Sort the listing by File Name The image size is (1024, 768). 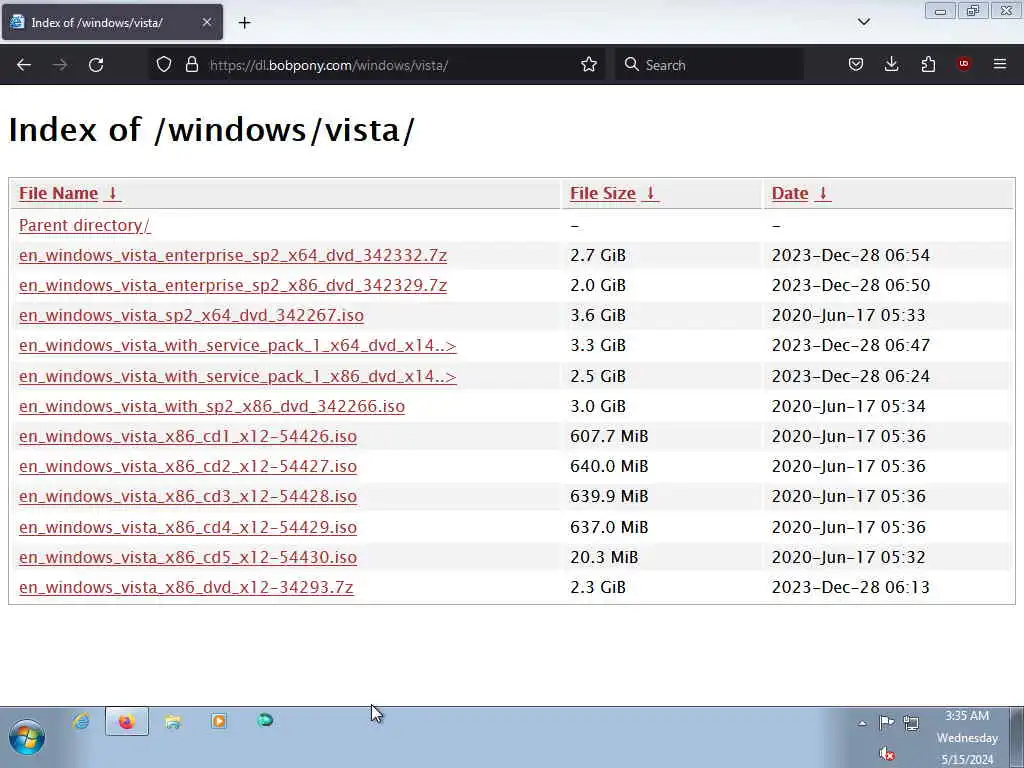point(58,193)
